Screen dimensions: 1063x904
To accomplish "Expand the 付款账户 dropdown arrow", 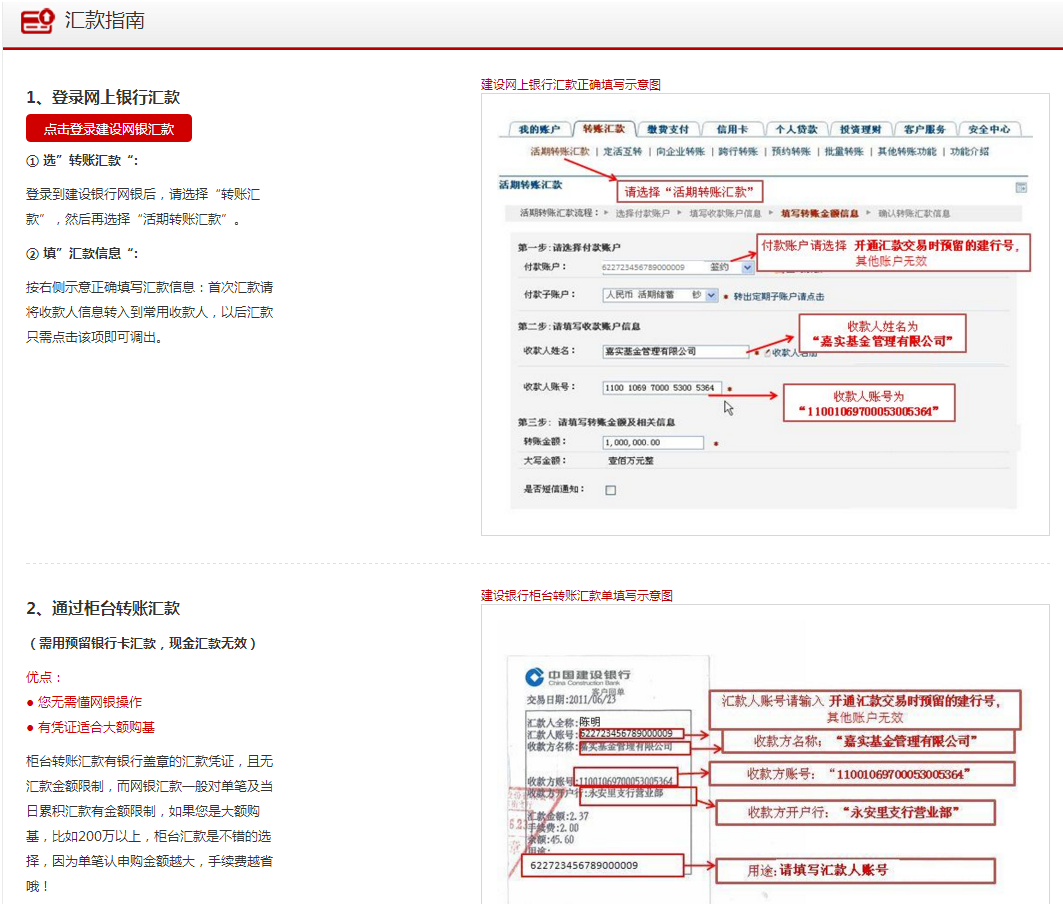I will (x=747, y=267).
